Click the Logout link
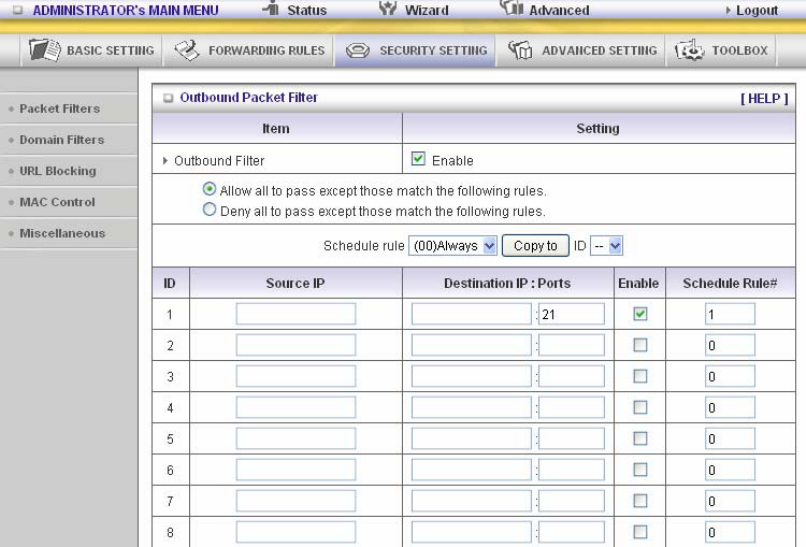Viewport: 806px width, 547px height. (x=756, y=10)
